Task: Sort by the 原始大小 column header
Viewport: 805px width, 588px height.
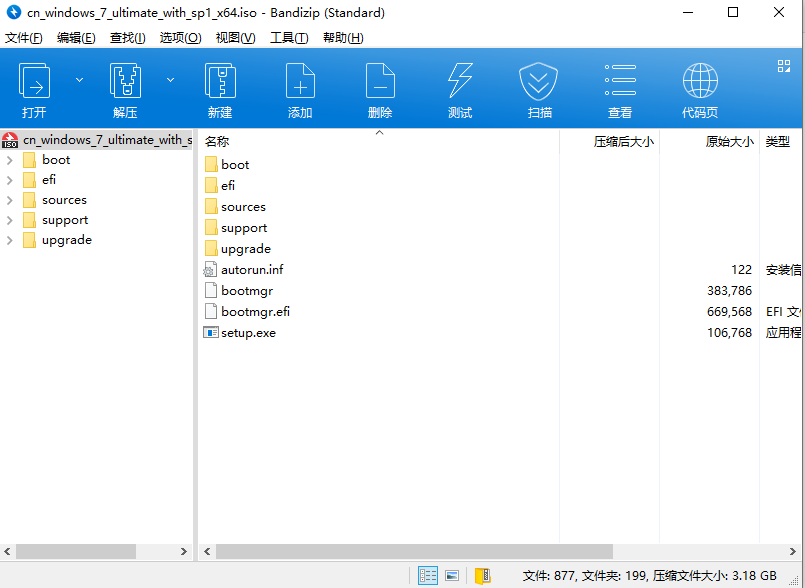Action: pyautogui.click(x=710, y=141)
